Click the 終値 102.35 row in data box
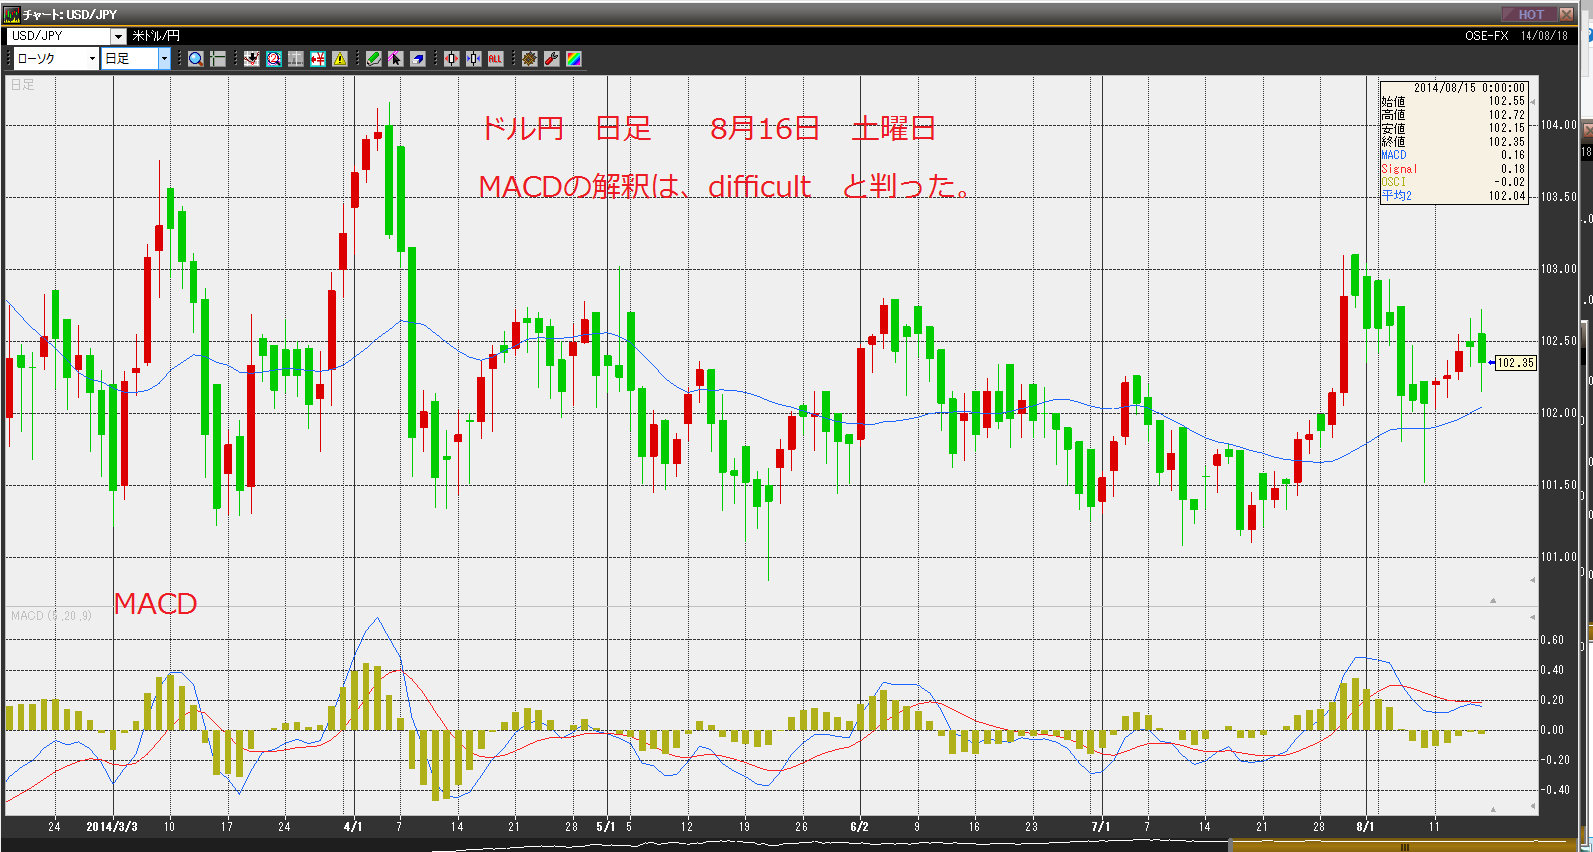 point(1453,142)
